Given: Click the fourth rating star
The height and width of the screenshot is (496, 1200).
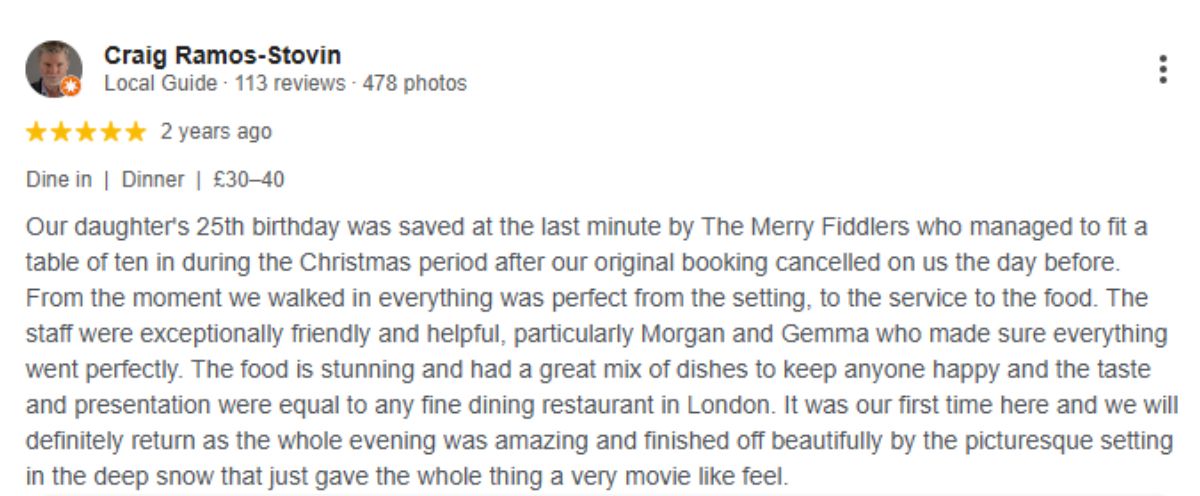Looking at the screenshot, I should coord(111,132).
